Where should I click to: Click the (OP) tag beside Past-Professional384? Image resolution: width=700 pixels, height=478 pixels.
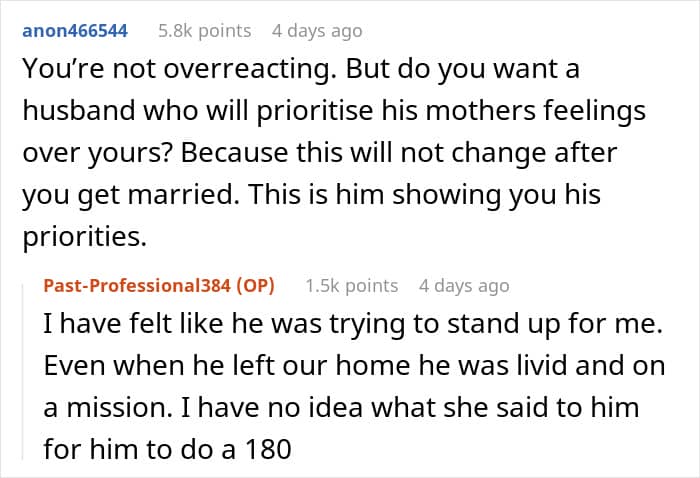click(255, 286)
